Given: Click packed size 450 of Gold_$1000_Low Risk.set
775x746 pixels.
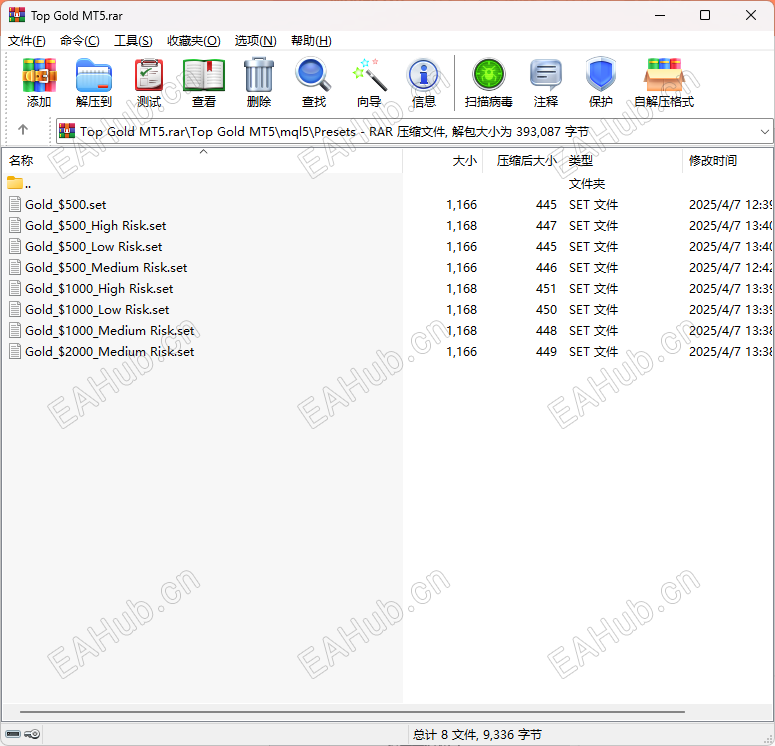Looking at the screenshot, I should pyautogui.click(x=546, y=309).
